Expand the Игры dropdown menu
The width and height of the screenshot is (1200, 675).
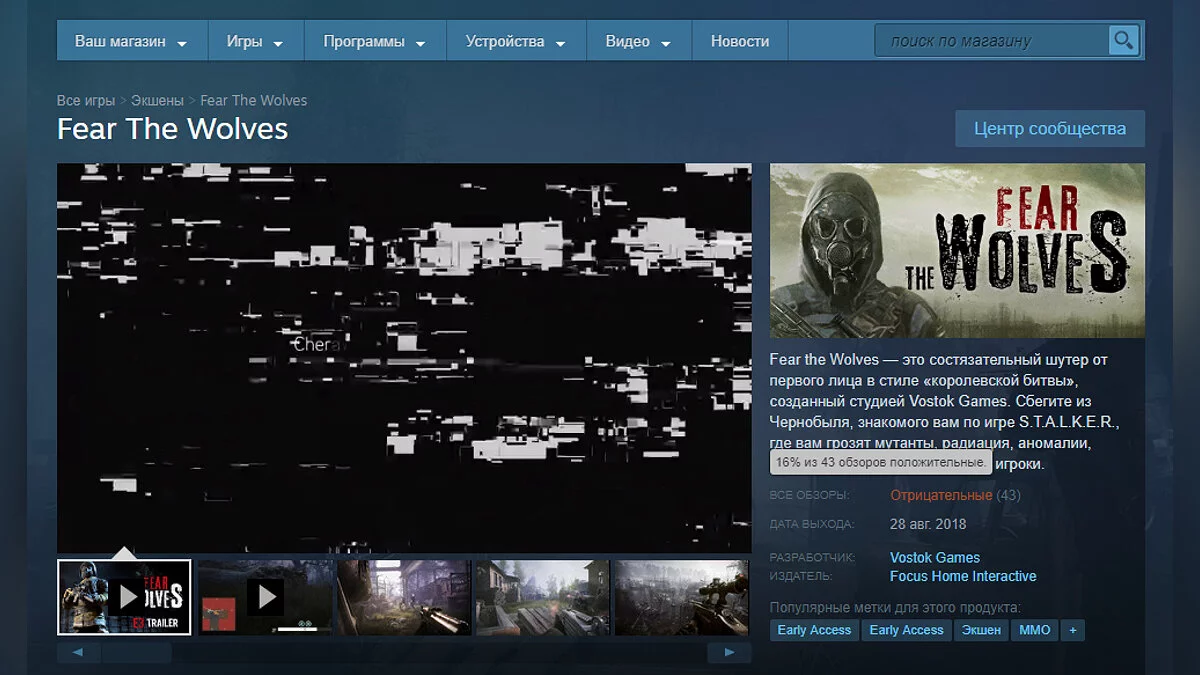point(254,42)
